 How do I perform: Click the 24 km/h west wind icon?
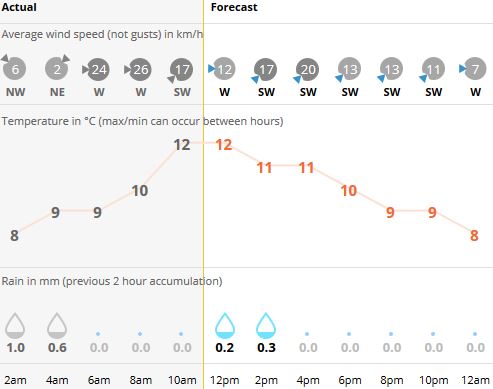click(x=98, y=69)
